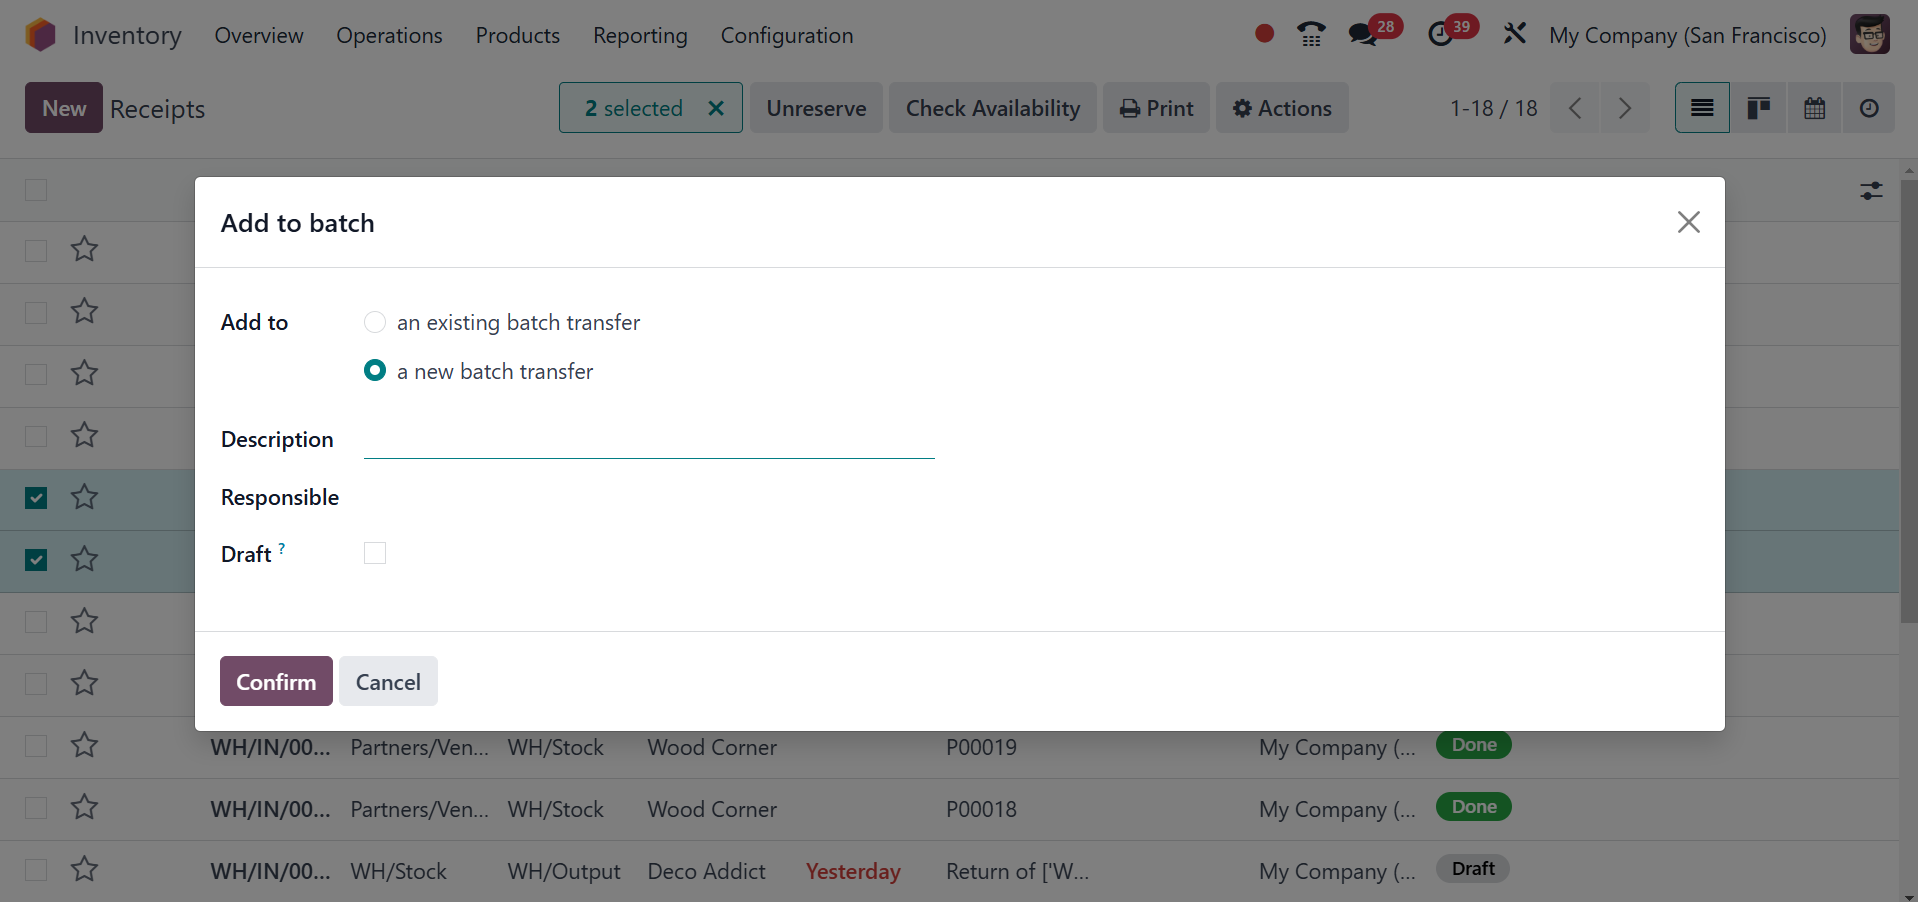Image resolution: width=1918 pixels, height=902 pixels.
Task: Select 'a new batch transfer' option
Action: (375, 371)
